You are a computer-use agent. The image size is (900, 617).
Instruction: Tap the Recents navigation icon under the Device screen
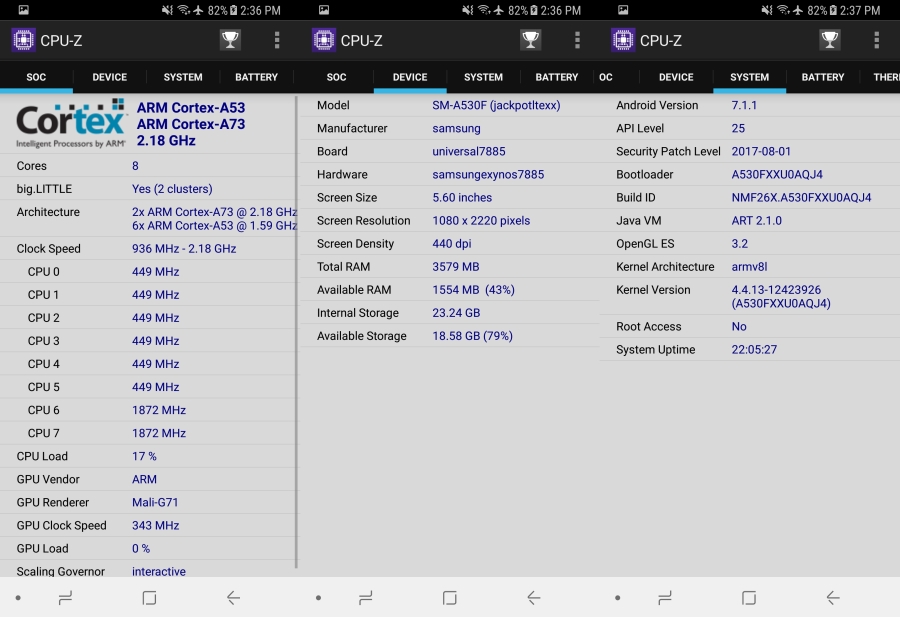click(x=366, y=598)
